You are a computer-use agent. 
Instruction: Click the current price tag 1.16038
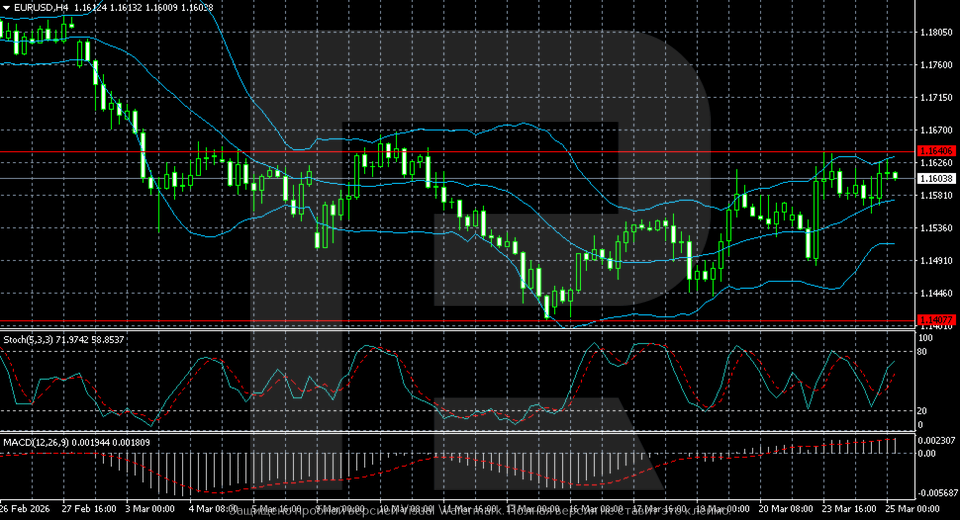(x=936, y=178)
